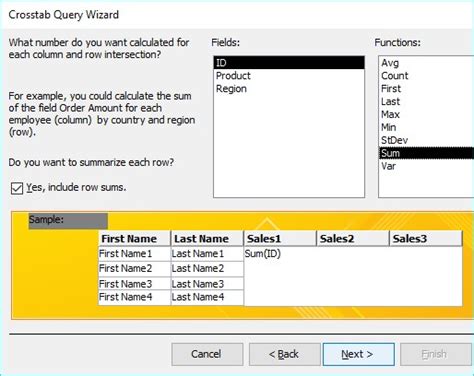Click the First Name sample column header
Viewport: 474px width, 376px height.
point(134,239)
